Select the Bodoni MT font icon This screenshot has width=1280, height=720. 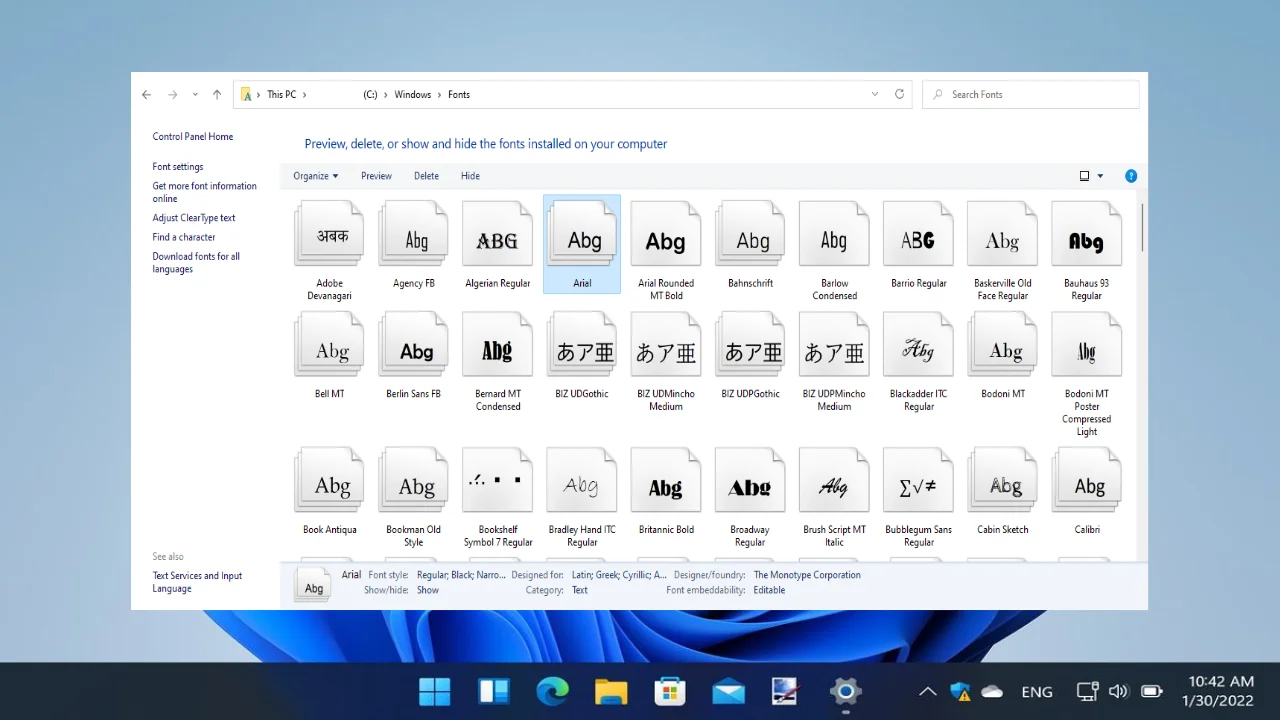[x=1002, y=346]
